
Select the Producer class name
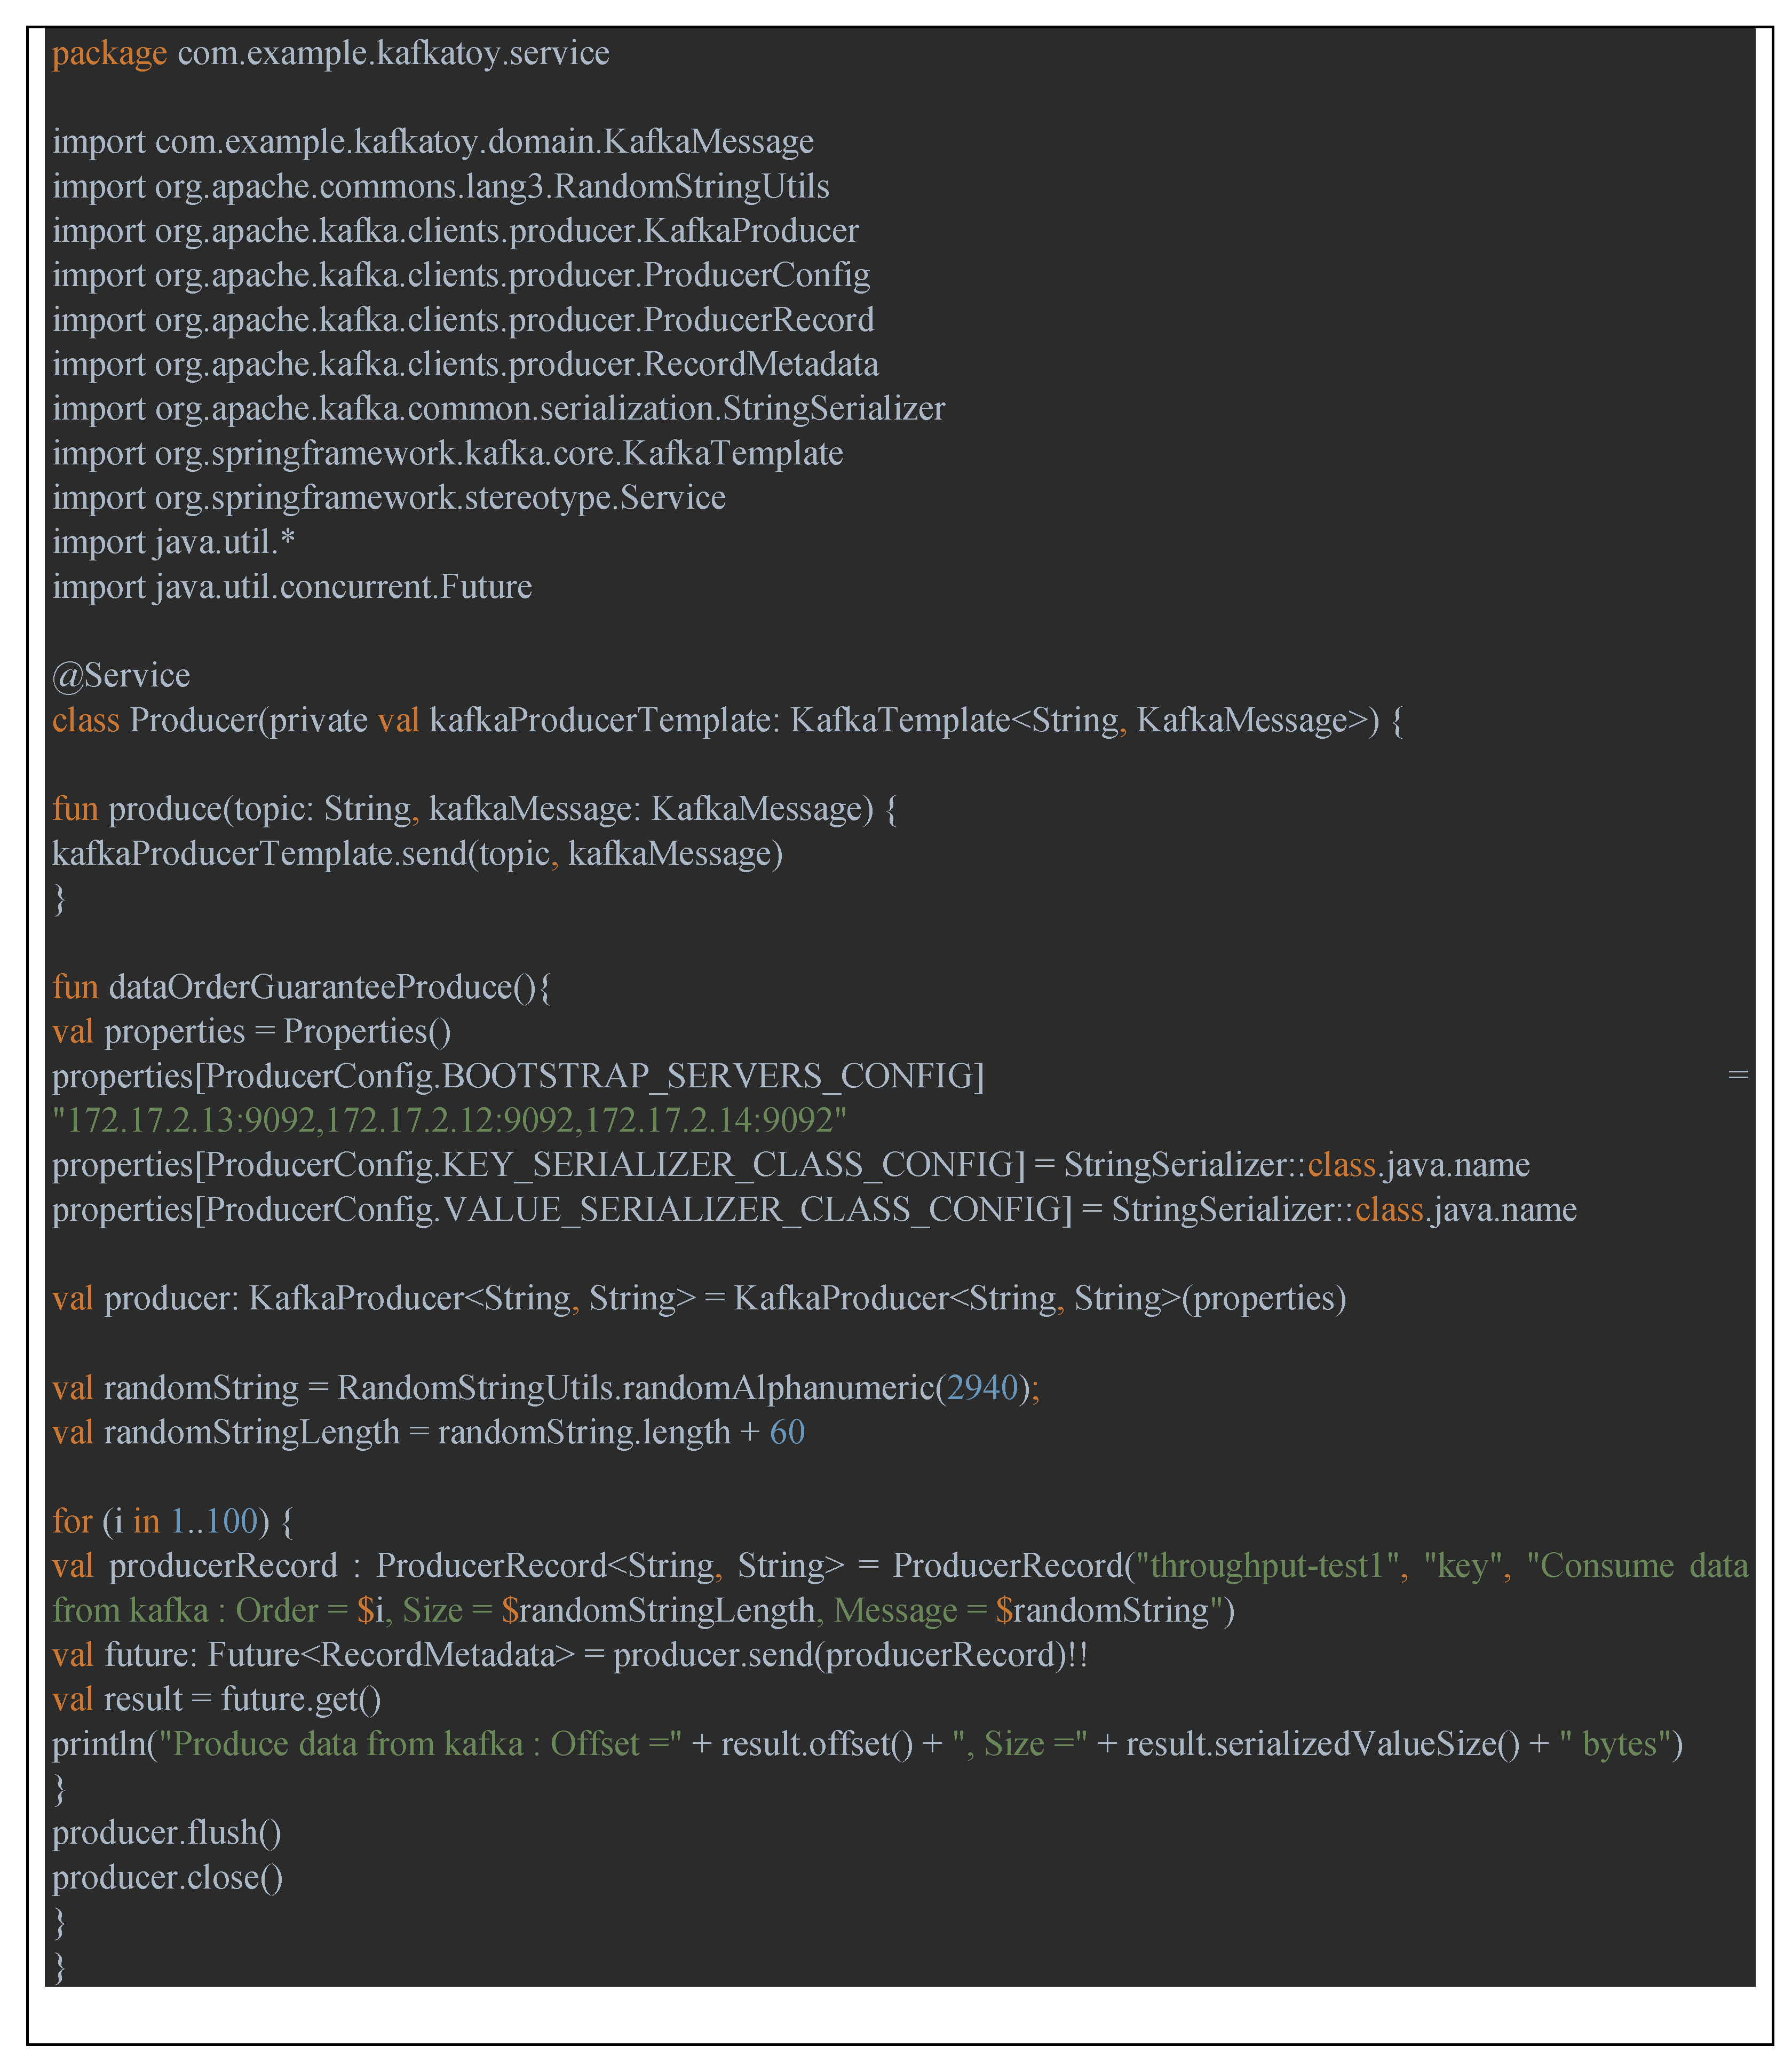coord(190,720)
